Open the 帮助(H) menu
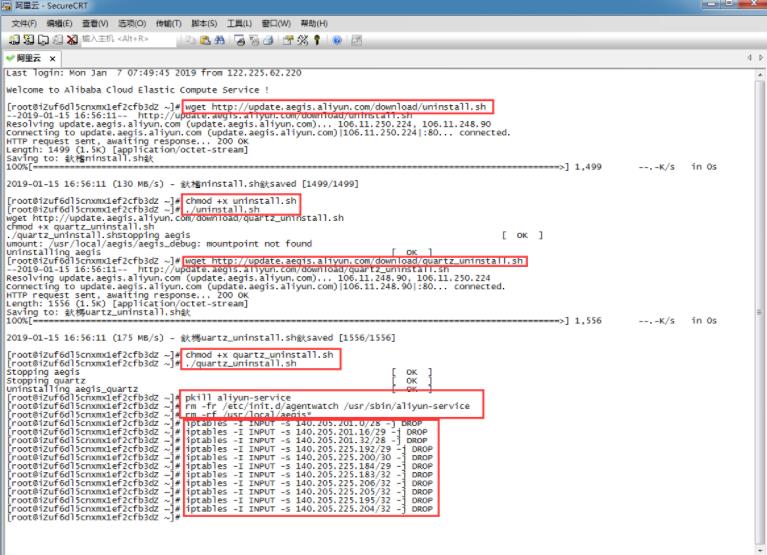The image size is (767, 555). (x=314, y=23)
